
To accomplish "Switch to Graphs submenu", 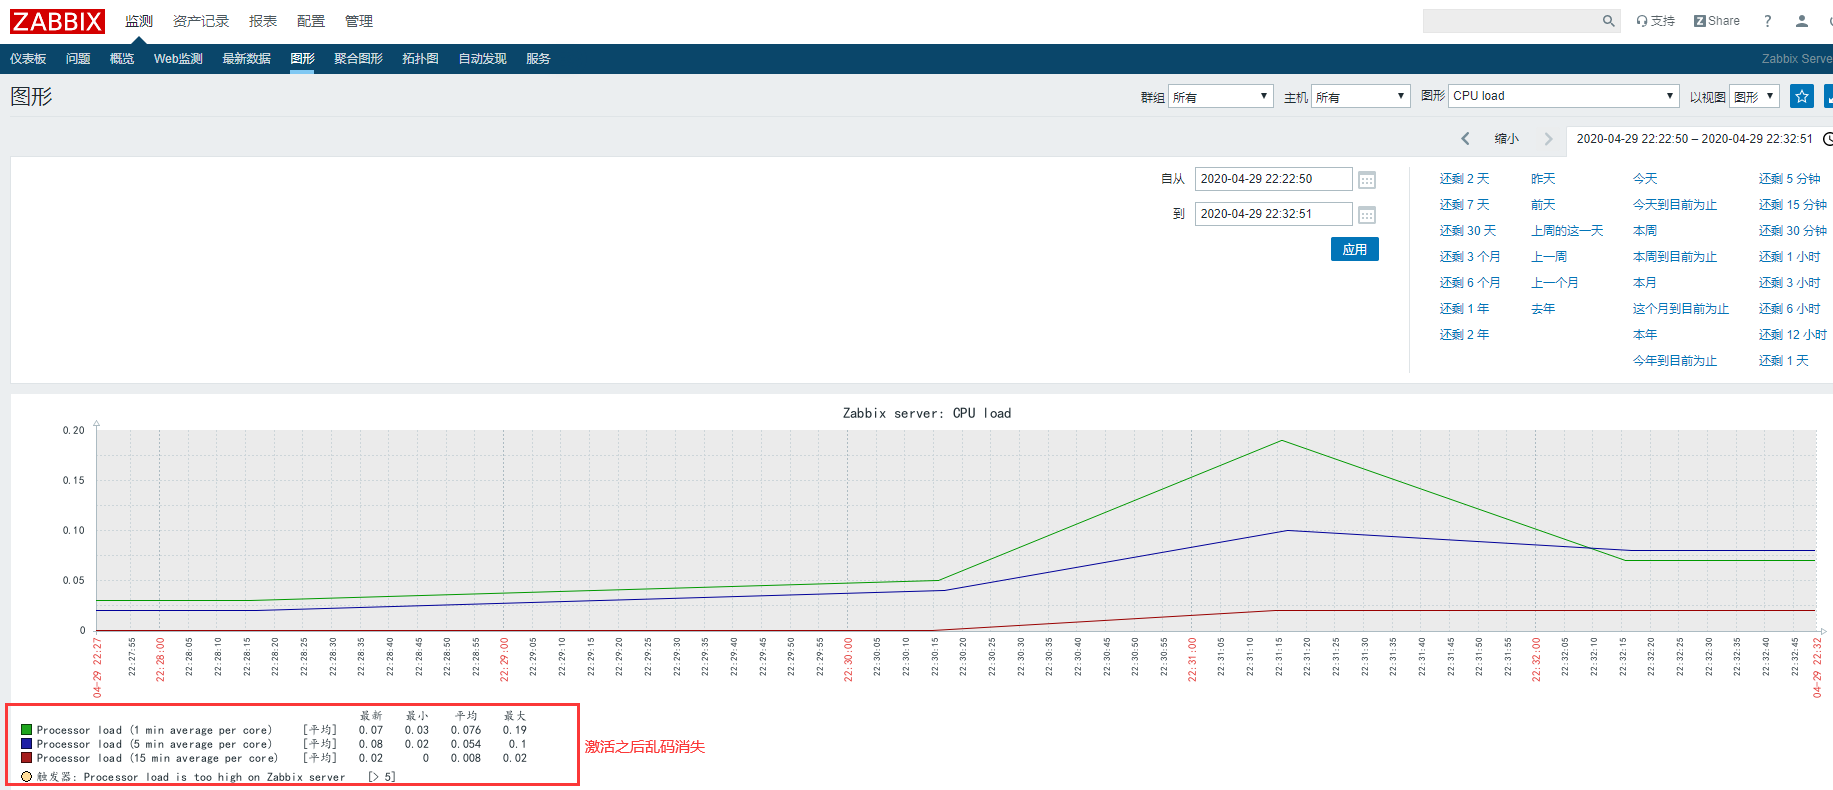I will coord(302,59).
